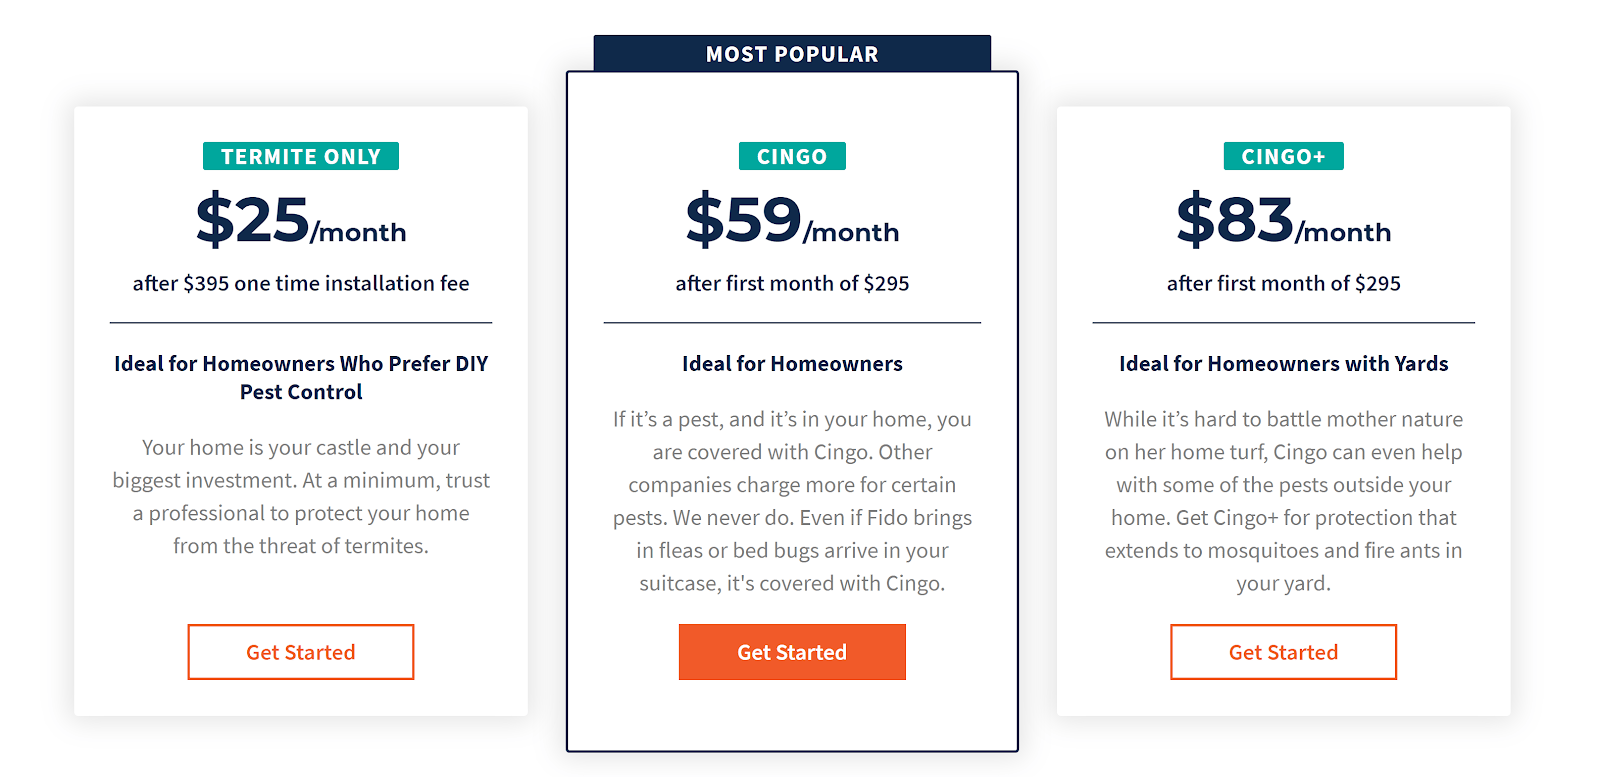Image resolution: width=1600 pixels, height=777 pixels.
Task: Click the divider line in Cingo card
Action: [x=792, y=322]
